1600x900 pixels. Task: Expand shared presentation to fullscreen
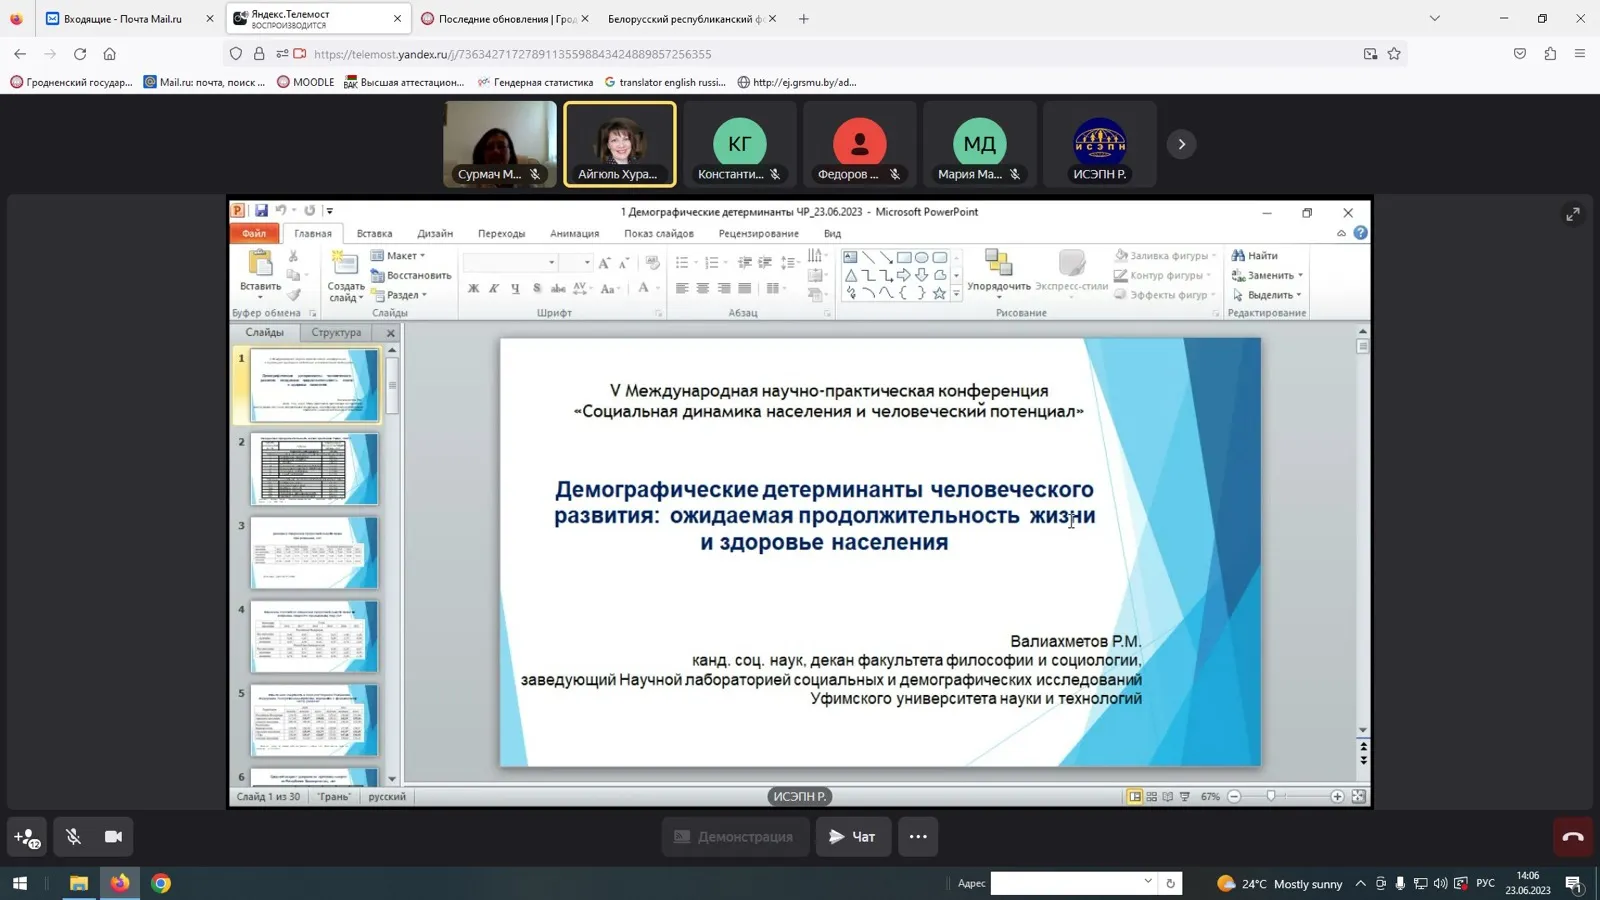pos(1573,214)
